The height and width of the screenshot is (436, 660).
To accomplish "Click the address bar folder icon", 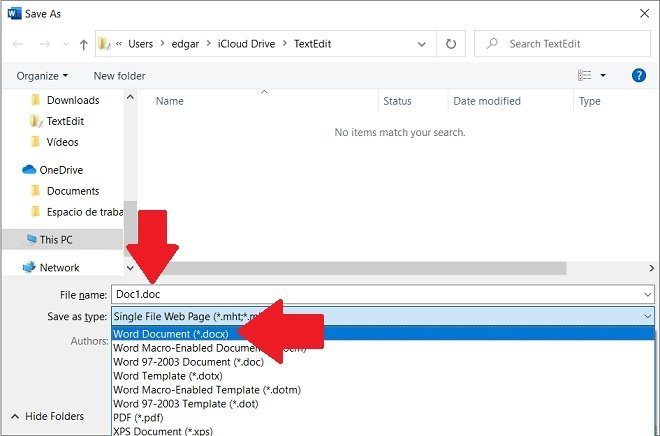I will point(104,43).
